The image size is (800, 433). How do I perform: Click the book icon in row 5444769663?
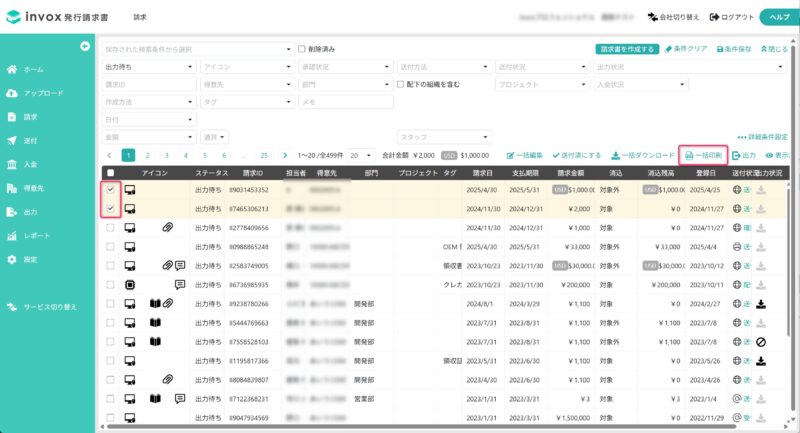tap(155, 322)
